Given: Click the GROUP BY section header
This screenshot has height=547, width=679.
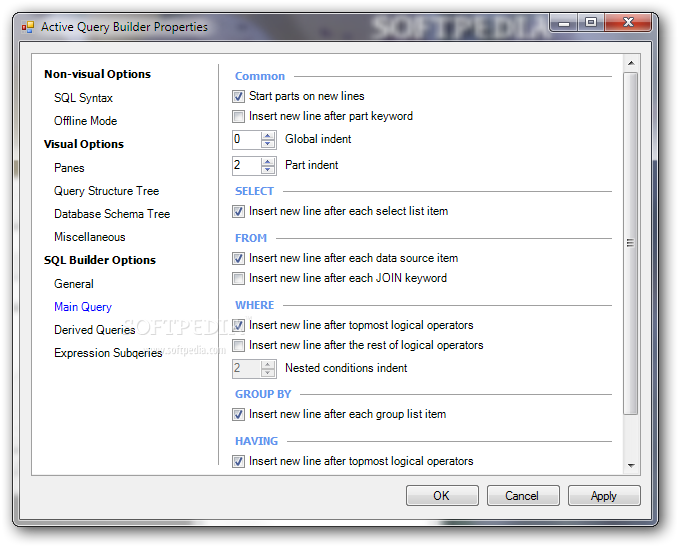Looking at the screenshot, I should click(x=263, y=394).
